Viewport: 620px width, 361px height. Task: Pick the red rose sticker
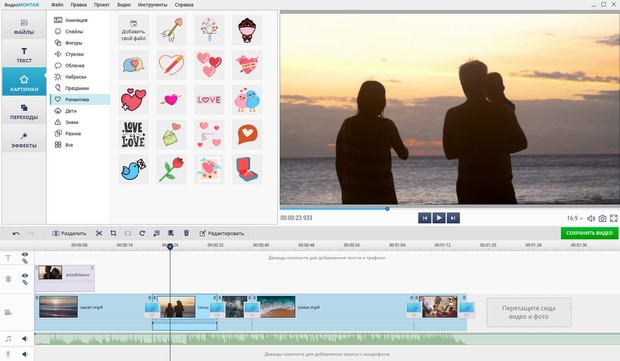click(171, 169)
